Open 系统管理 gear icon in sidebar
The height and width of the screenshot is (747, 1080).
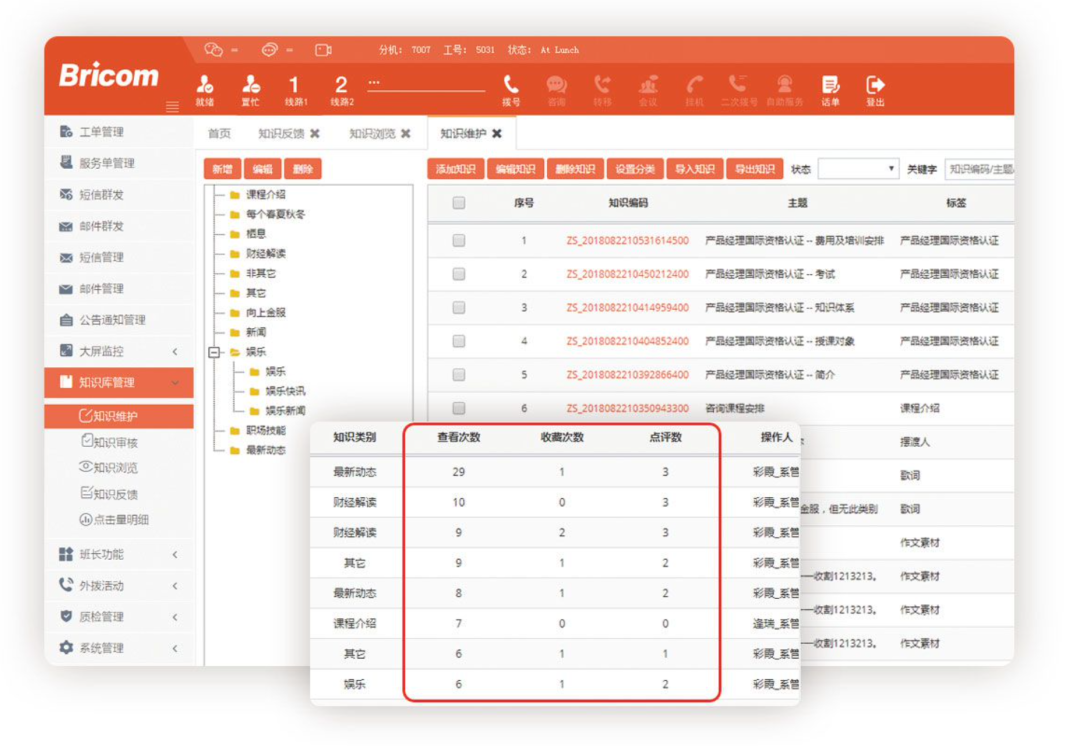(66, 648)
